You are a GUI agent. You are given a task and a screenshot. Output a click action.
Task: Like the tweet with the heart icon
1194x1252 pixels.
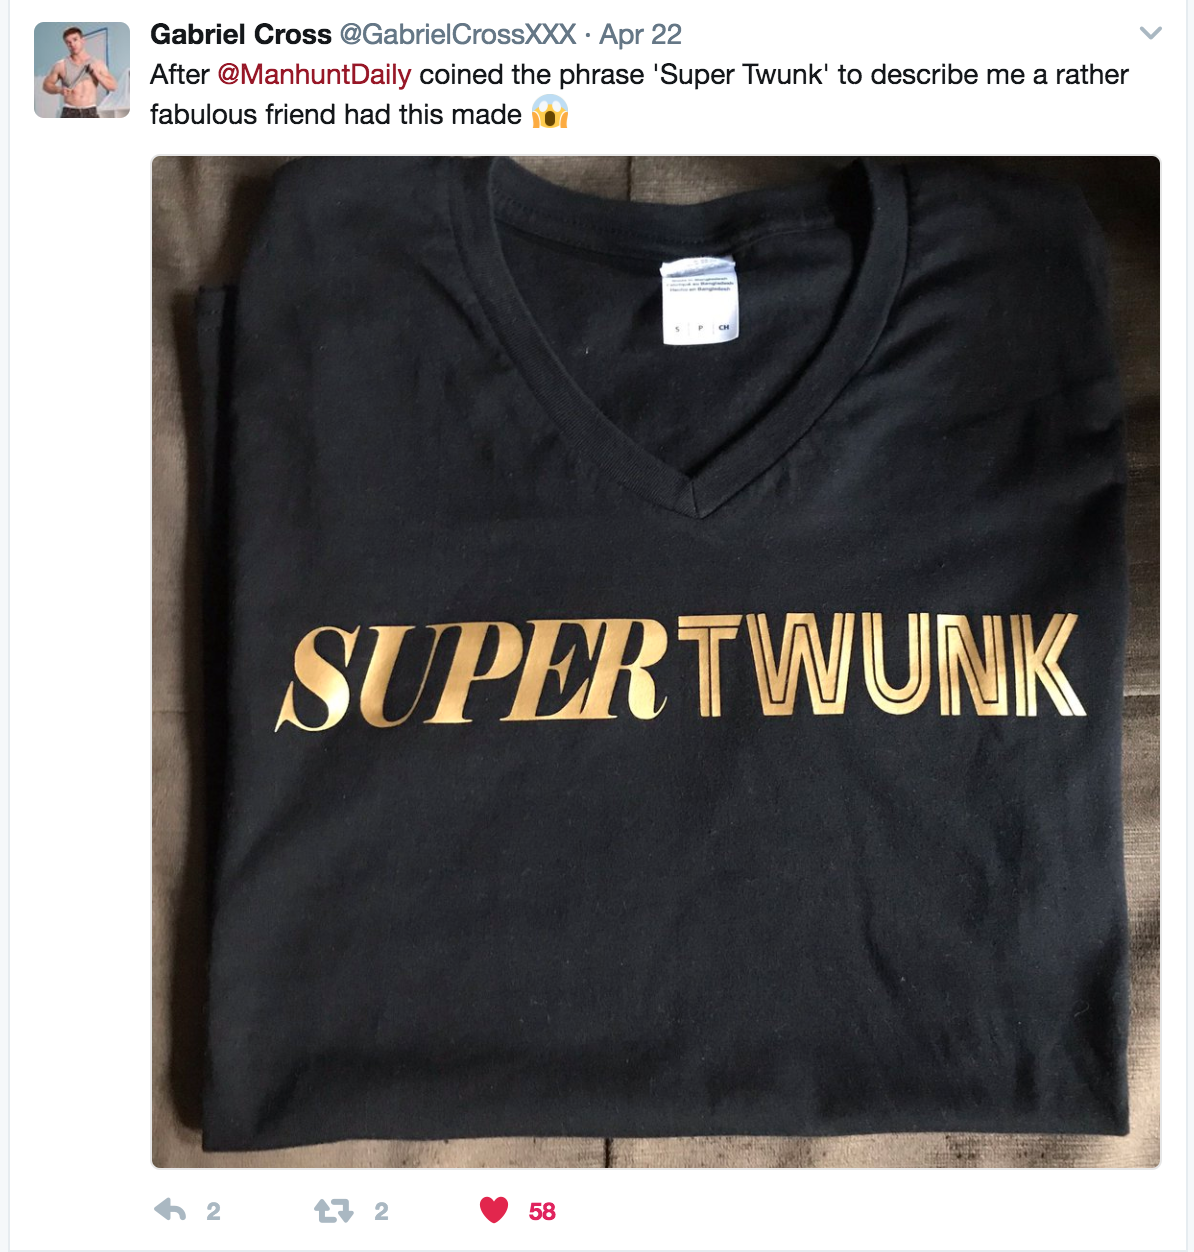click(494, 1211)
